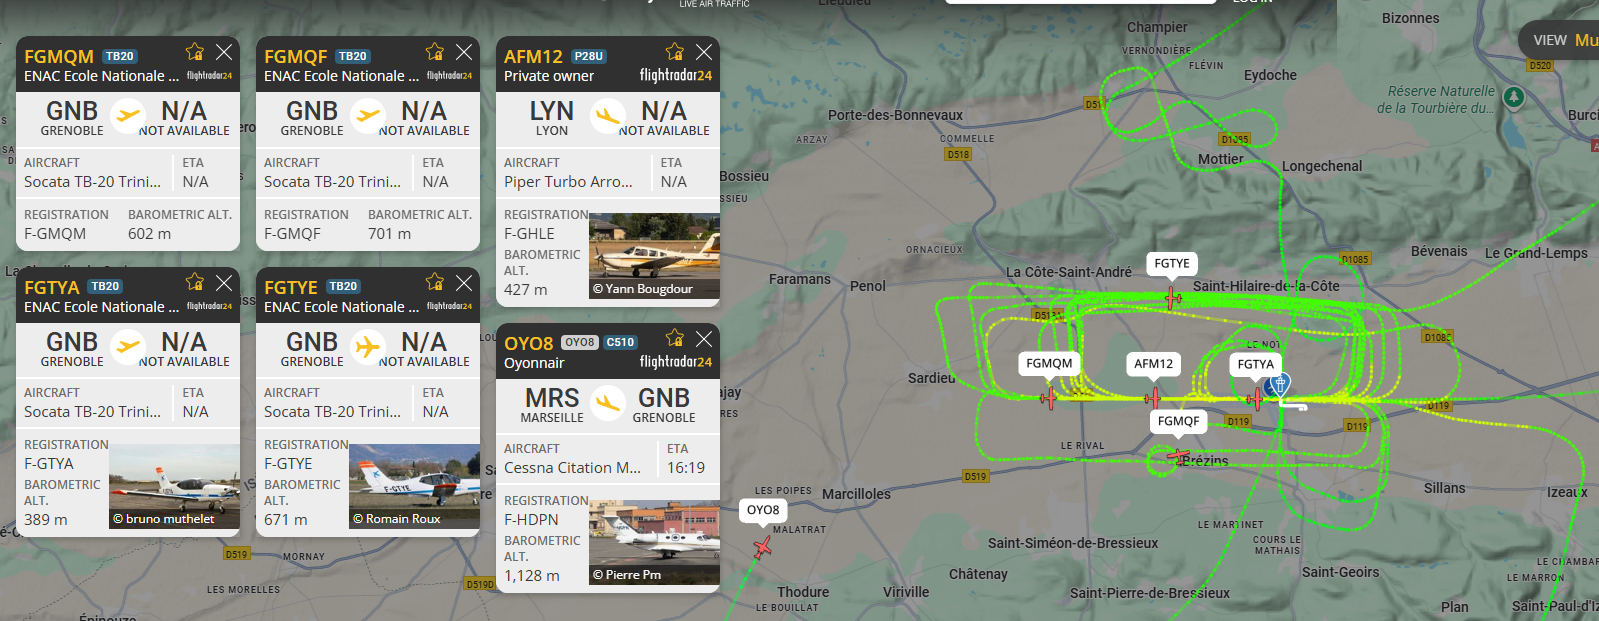Image resolution: width=1599 pixels, height=621 pixels.
Task: Select the AFM12 plane marker on map
Action: point(1152,398)
